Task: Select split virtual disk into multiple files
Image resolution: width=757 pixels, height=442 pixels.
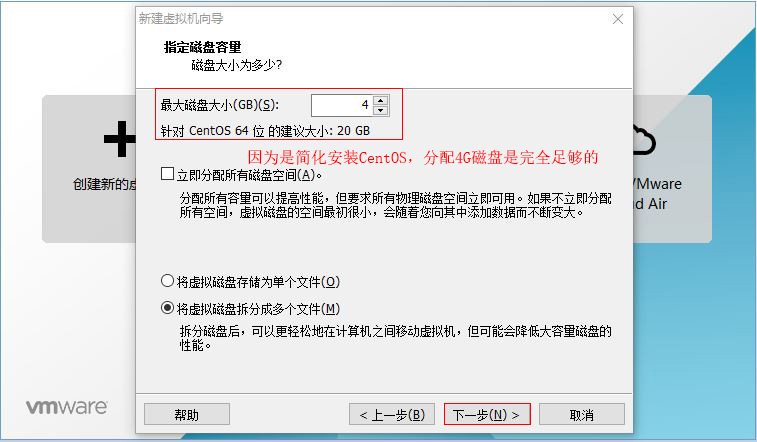Action: pos(168,308)
